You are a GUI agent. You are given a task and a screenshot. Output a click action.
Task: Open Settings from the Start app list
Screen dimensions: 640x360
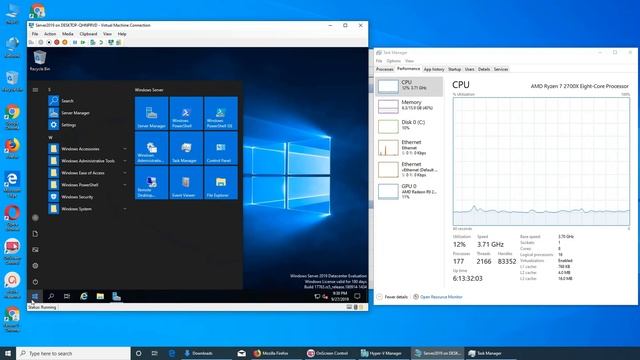click(x=88, y=125)
